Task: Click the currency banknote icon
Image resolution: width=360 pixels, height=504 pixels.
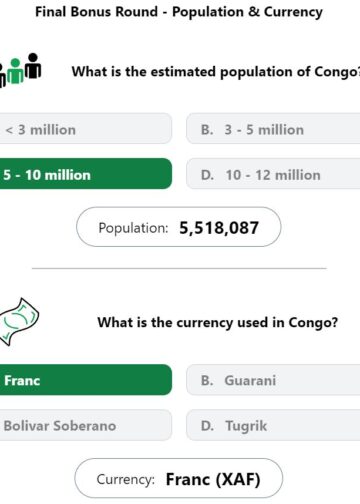Action: [19, 322]
